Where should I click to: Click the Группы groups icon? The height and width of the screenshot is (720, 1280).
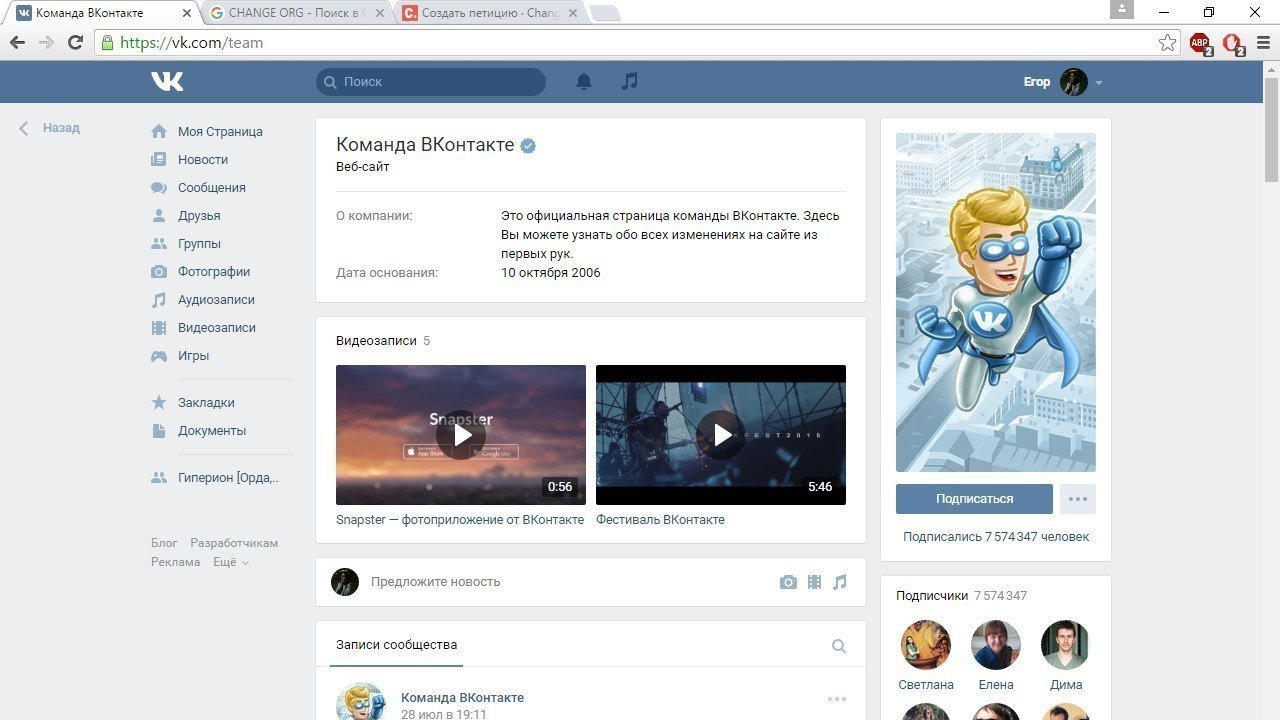coord(158,243)
